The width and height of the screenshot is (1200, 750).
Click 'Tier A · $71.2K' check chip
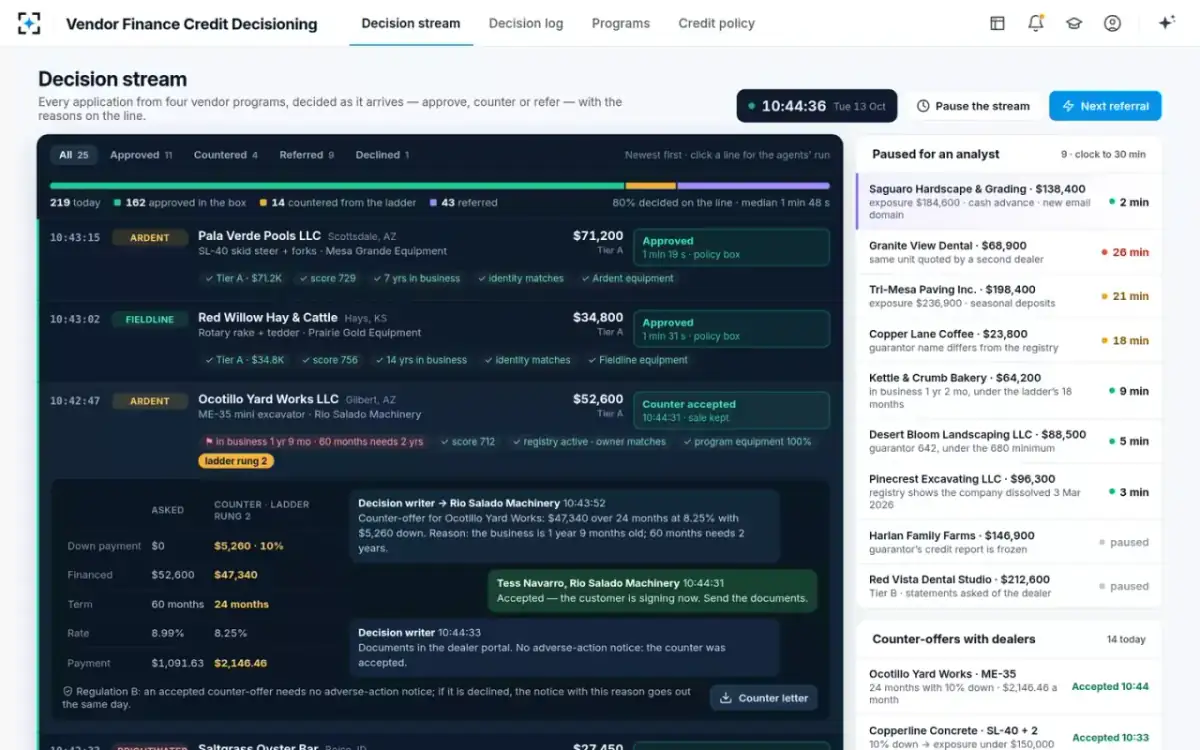[x=243, y=278]
